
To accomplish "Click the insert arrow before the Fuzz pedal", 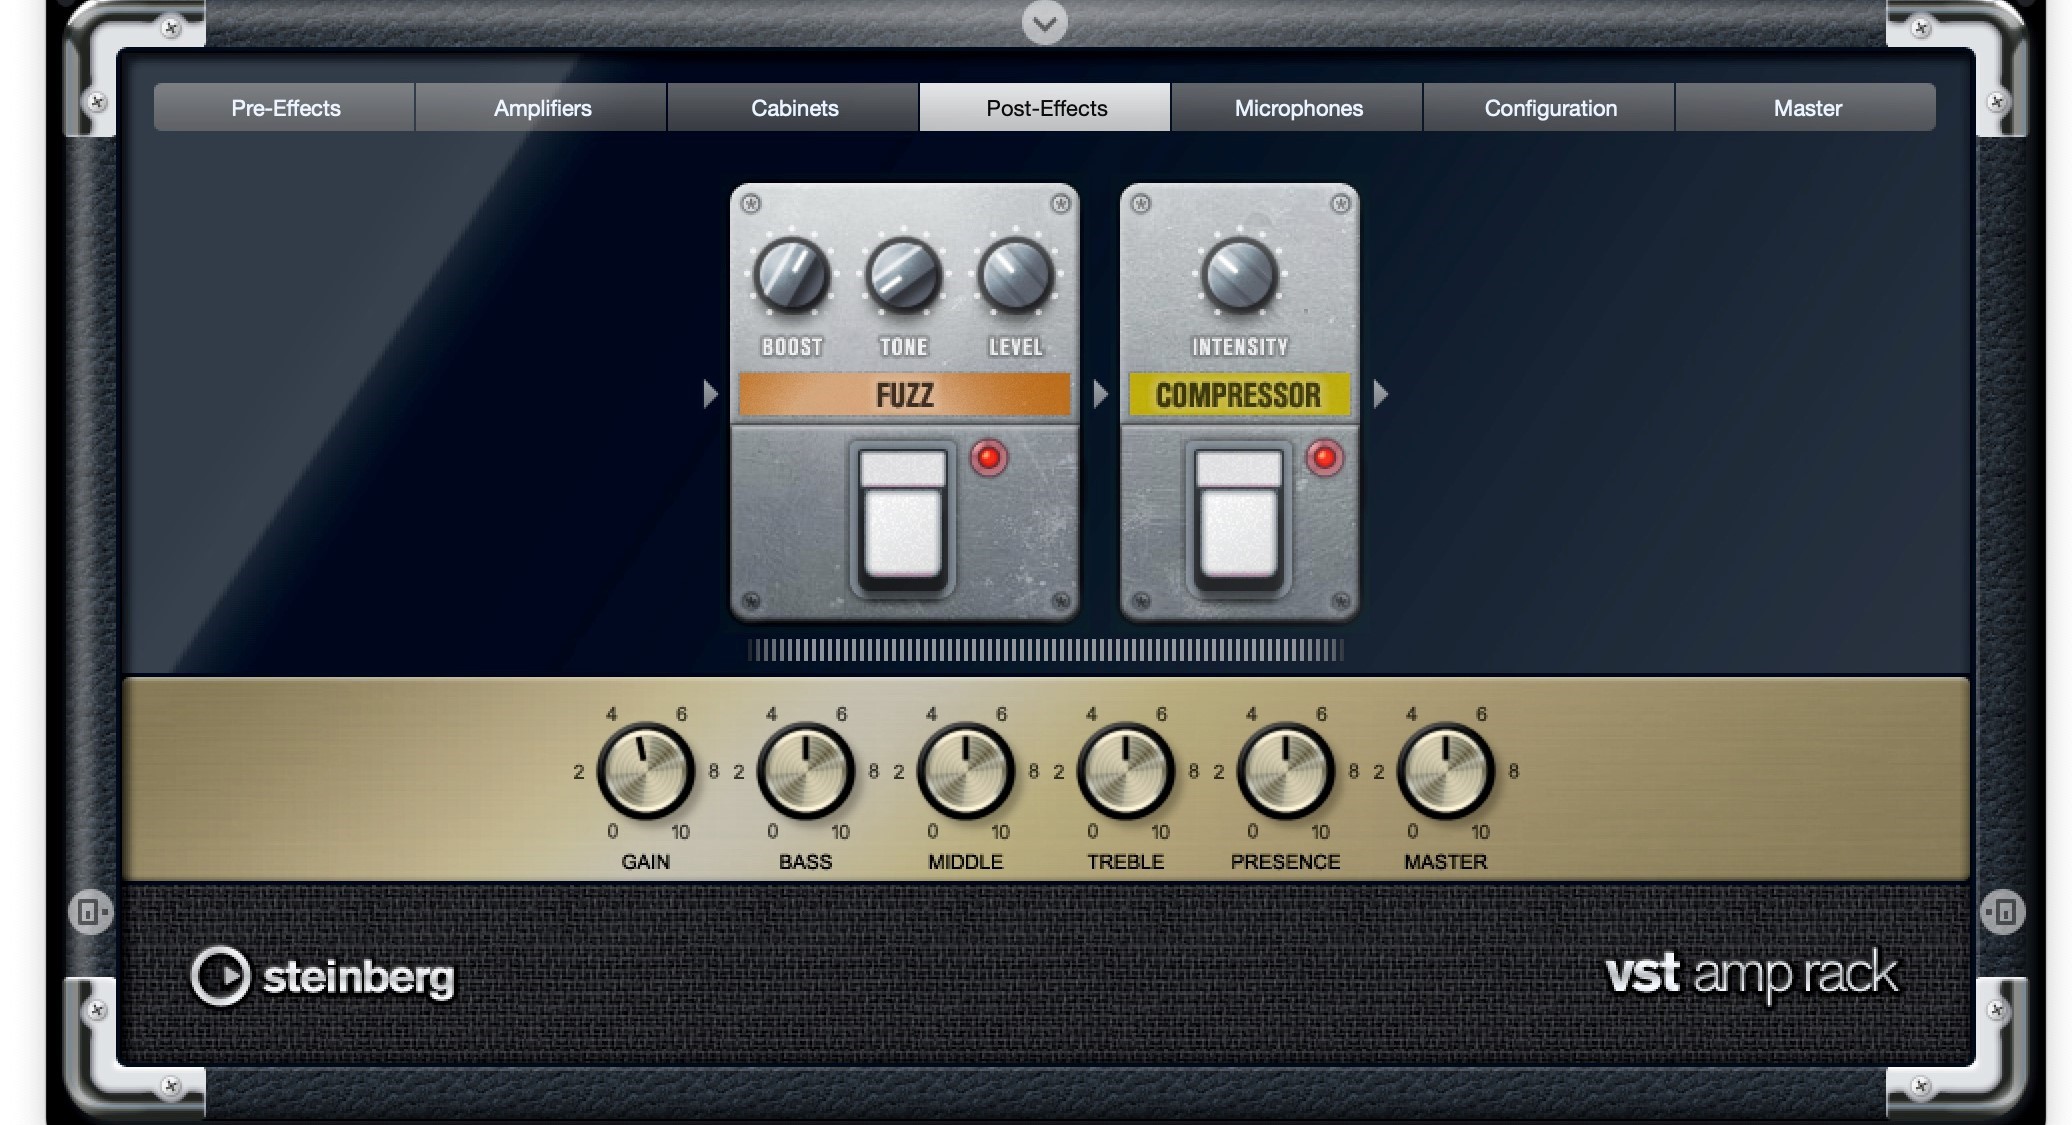I will (710, 394).
